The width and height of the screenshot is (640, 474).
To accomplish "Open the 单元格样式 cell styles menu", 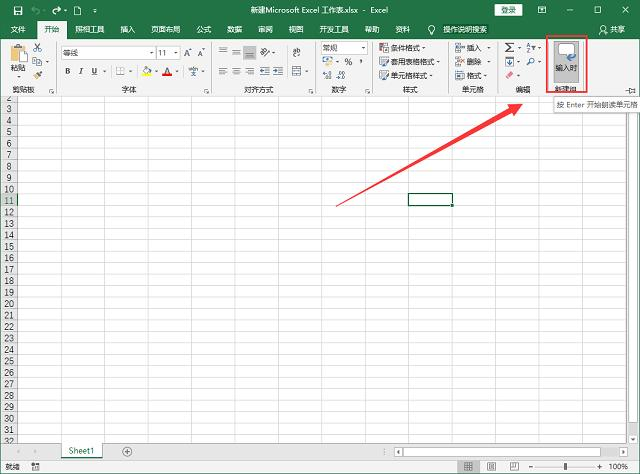I will (406, 76).
